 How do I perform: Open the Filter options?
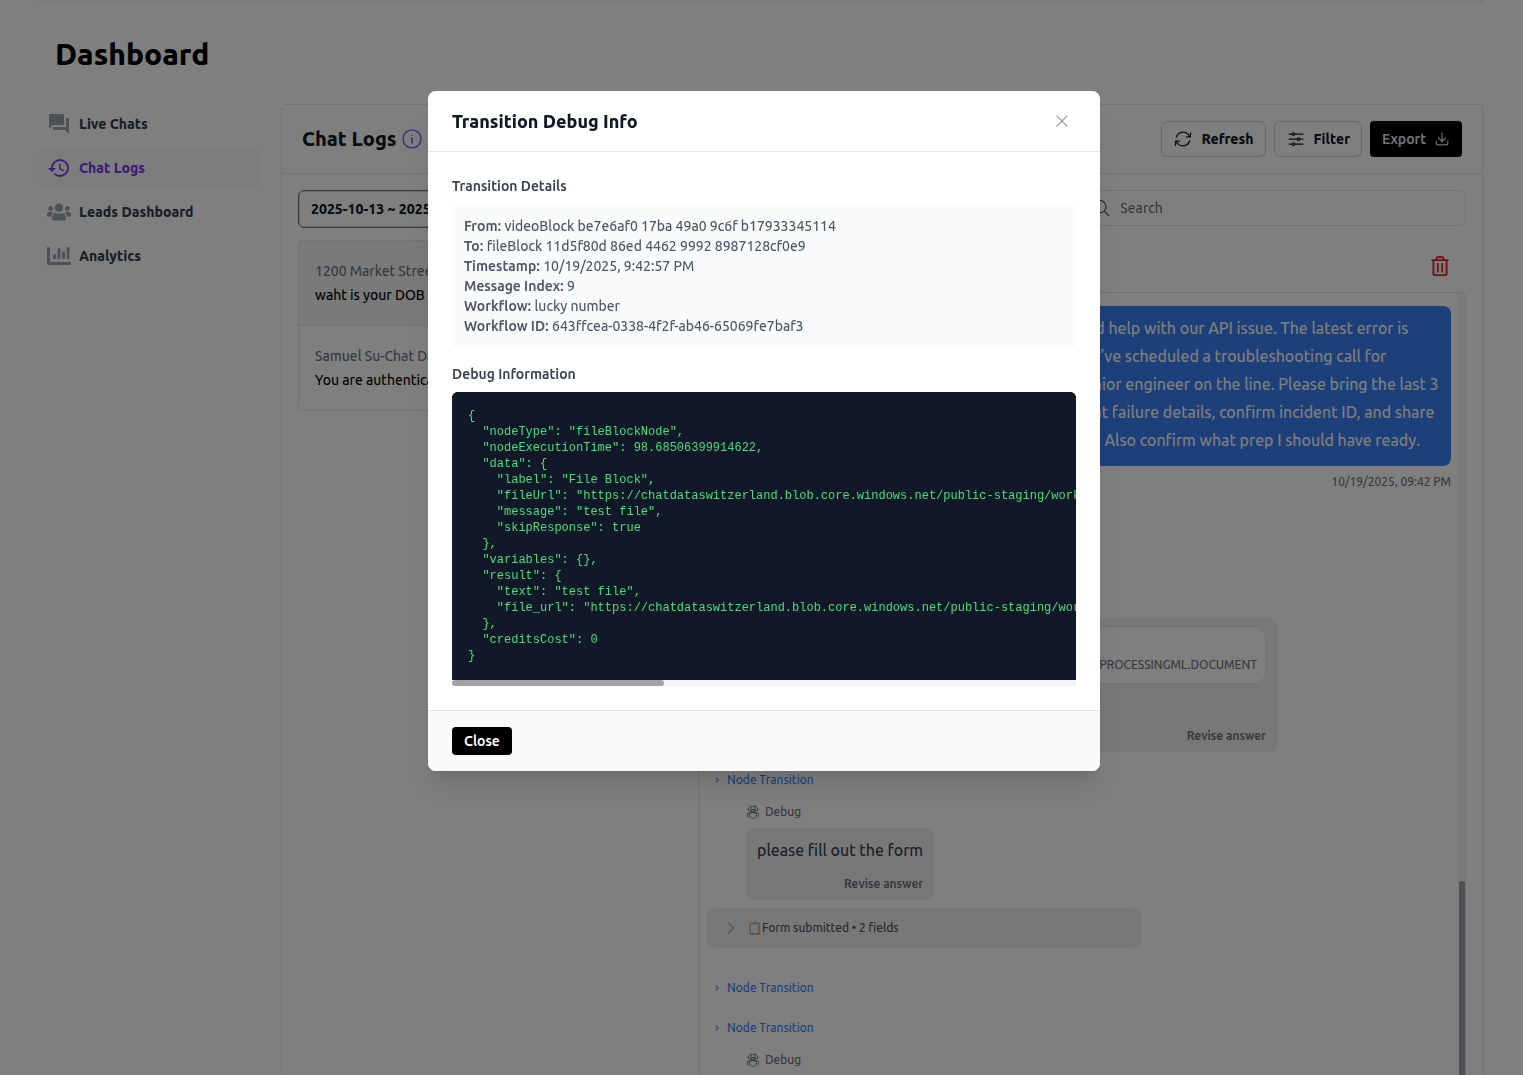point(1318,139)
